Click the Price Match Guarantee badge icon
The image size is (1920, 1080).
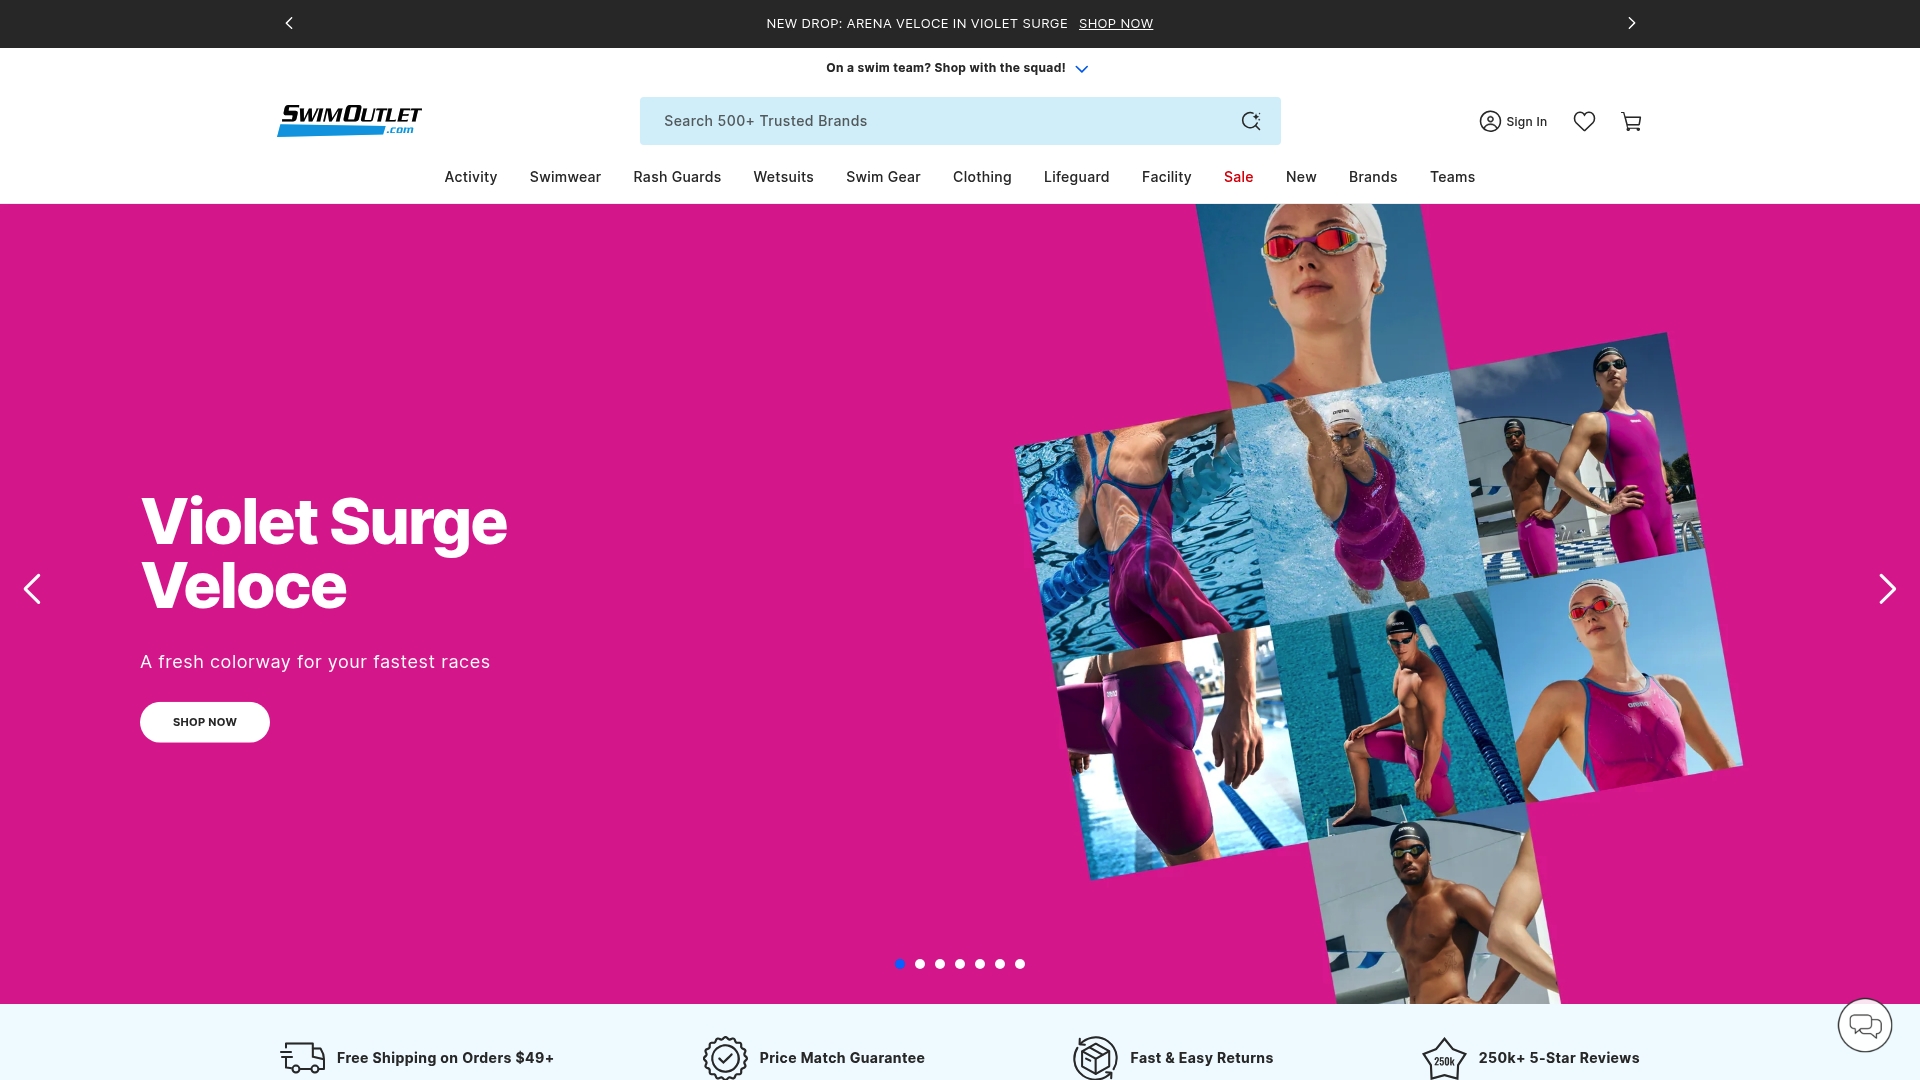(725, 1057)
